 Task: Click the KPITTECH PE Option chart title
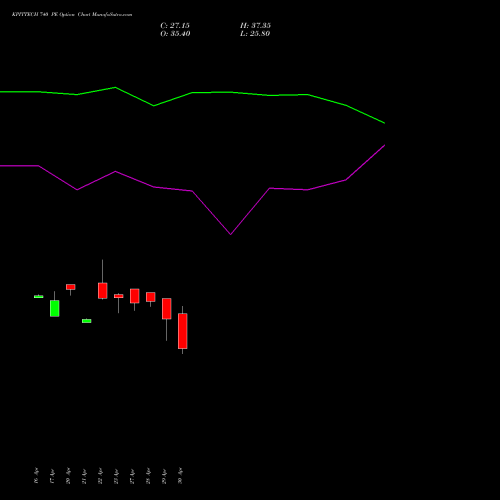(x=72, y=15)
